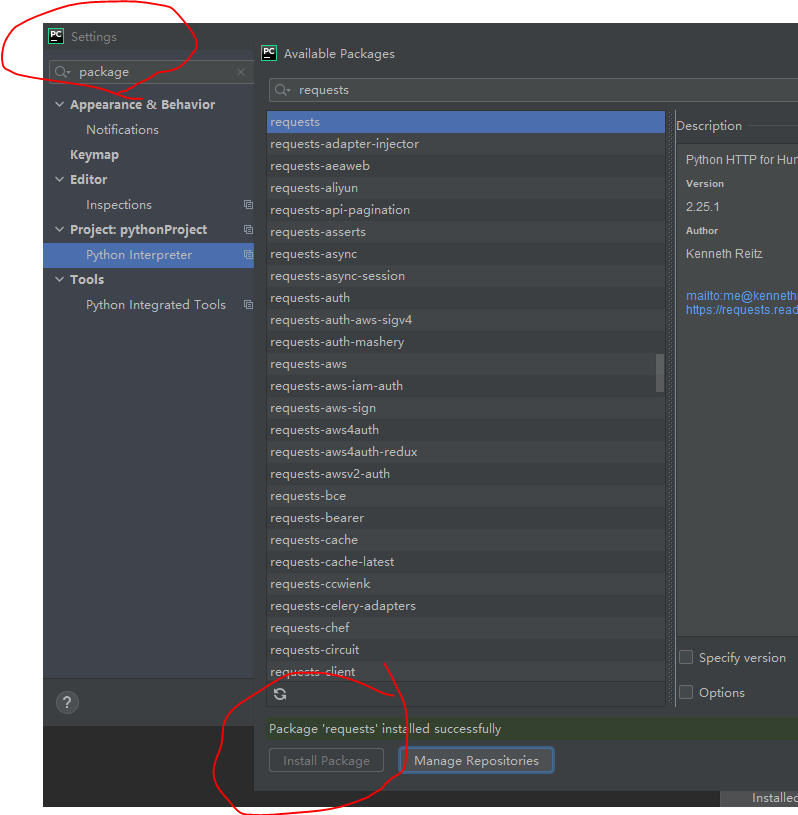Image resolution: width=798 pixels, height=815 pixels.
Task: Select 'requests-asserts' package
Action: point(466,232)
